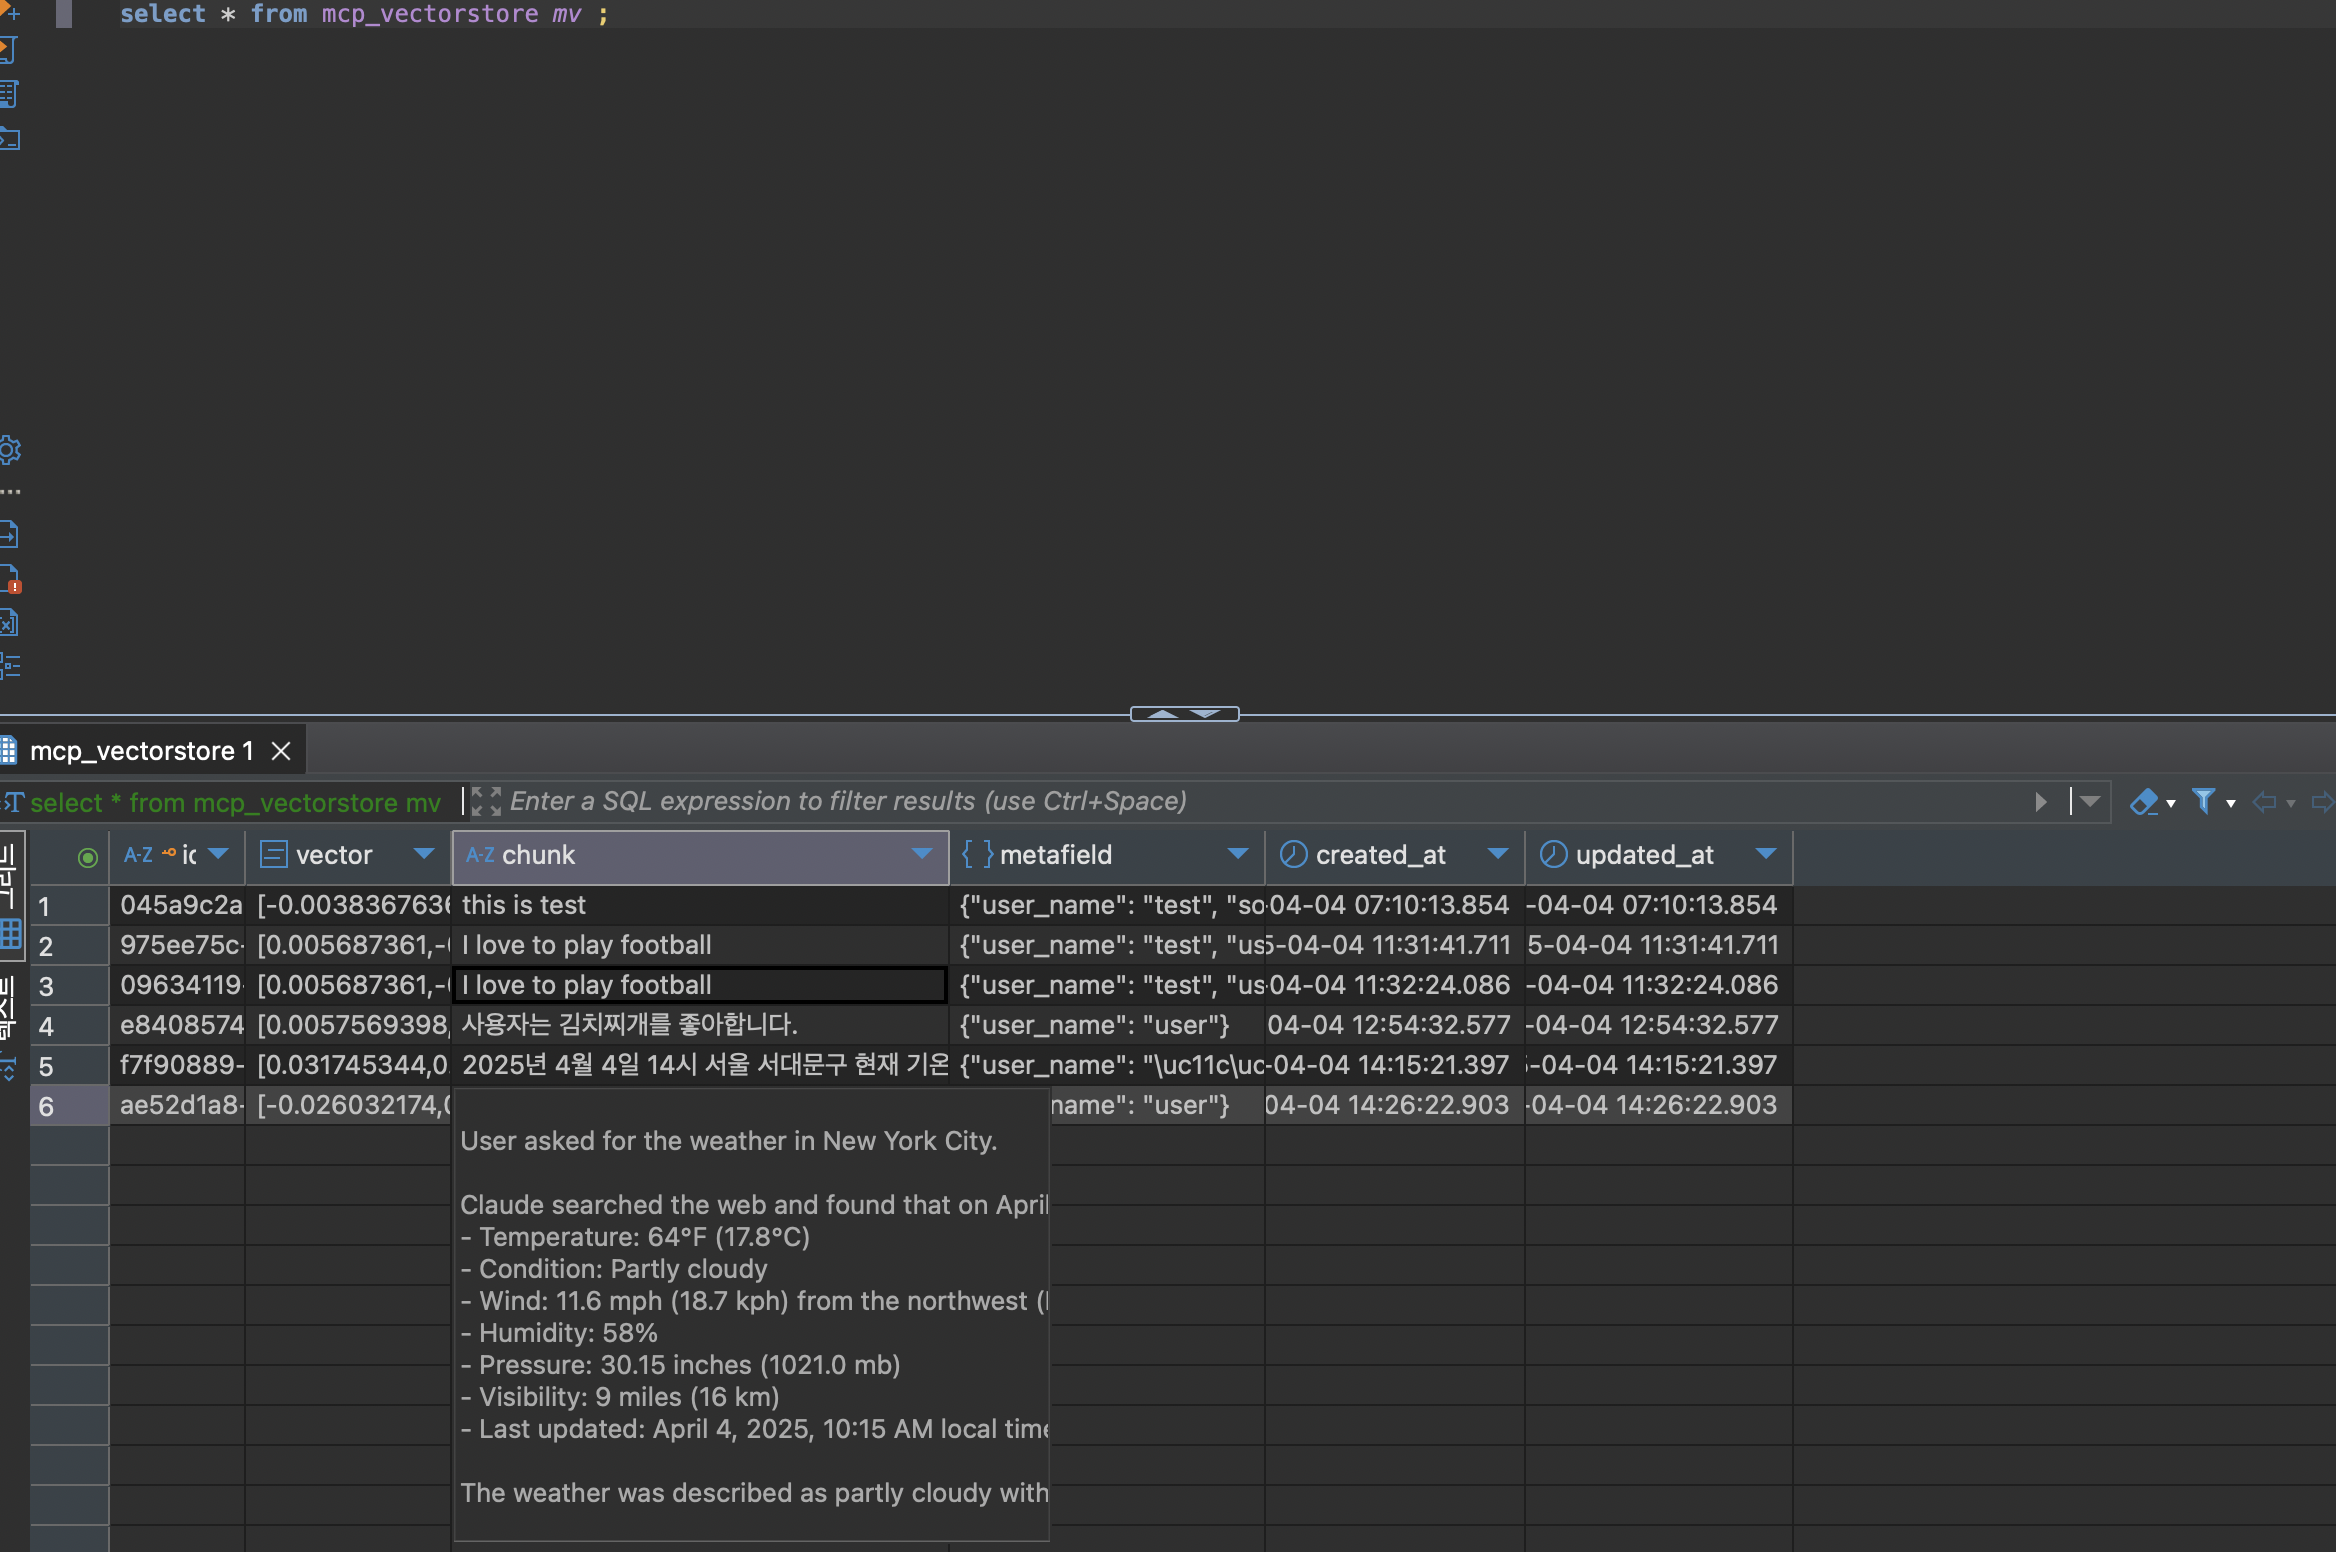Close the mcp_vectorstore 1 result tab

click(282, 751)
